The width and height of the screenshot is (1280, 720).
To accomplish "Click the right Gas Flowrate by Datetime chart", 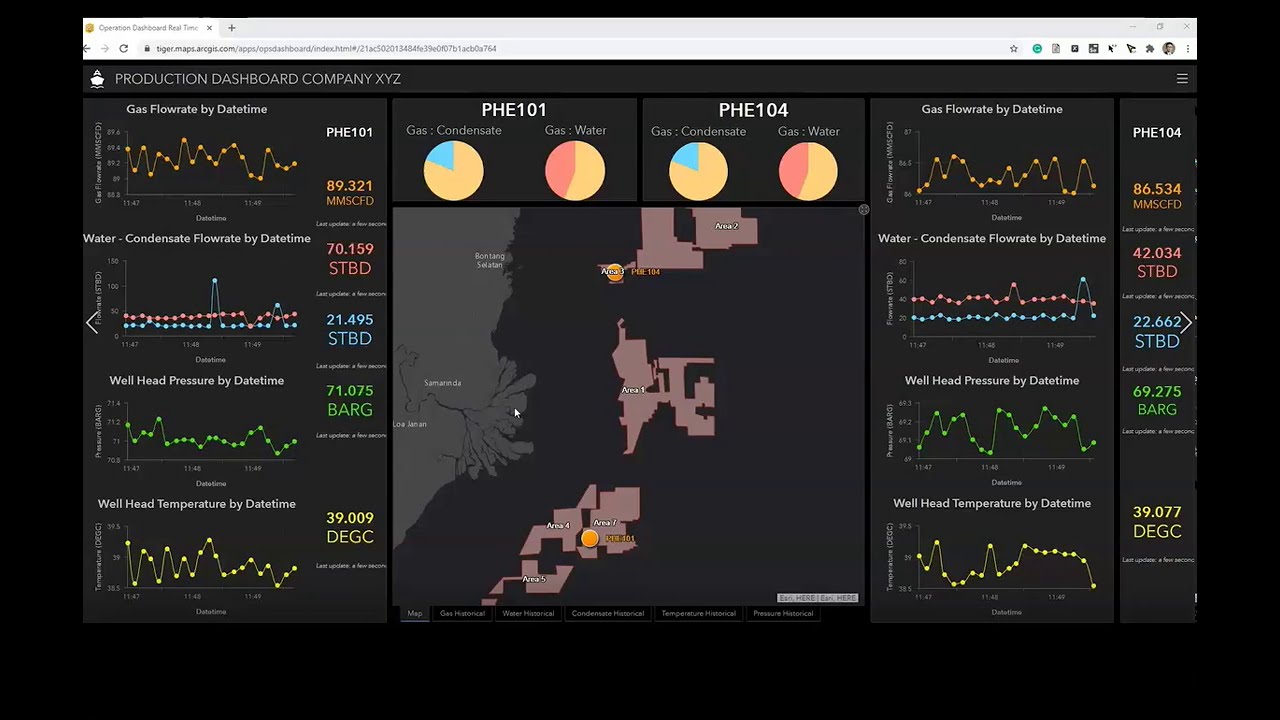I will 992,165.
